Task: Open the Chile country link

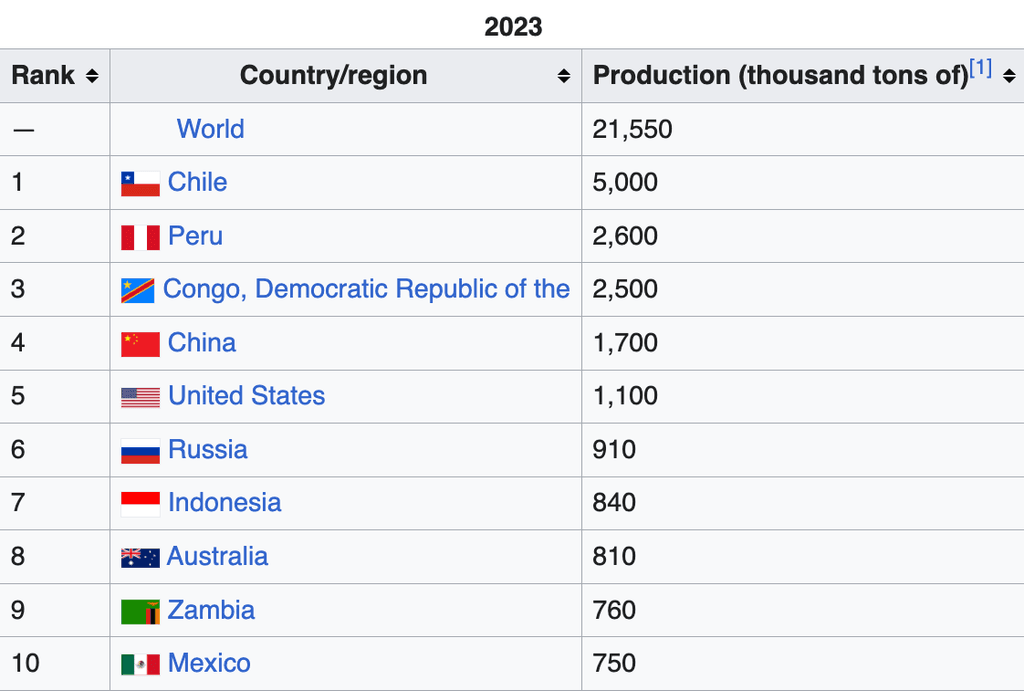Action: coord(197,182)
